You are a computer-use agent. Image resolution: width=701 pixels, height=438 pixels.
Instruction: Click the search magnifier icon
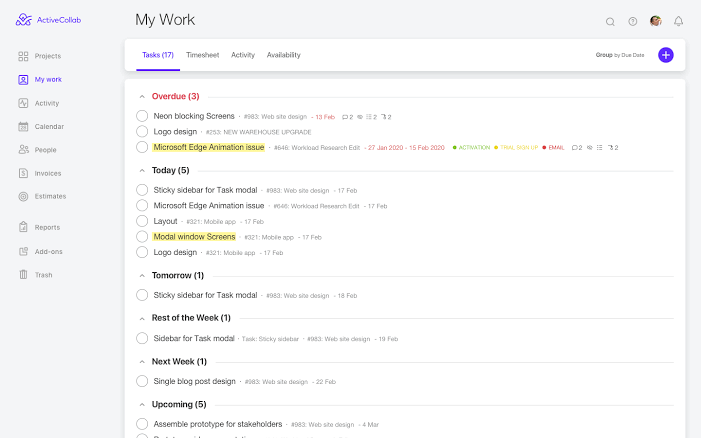pyautogui.click(x=610, y=21)
